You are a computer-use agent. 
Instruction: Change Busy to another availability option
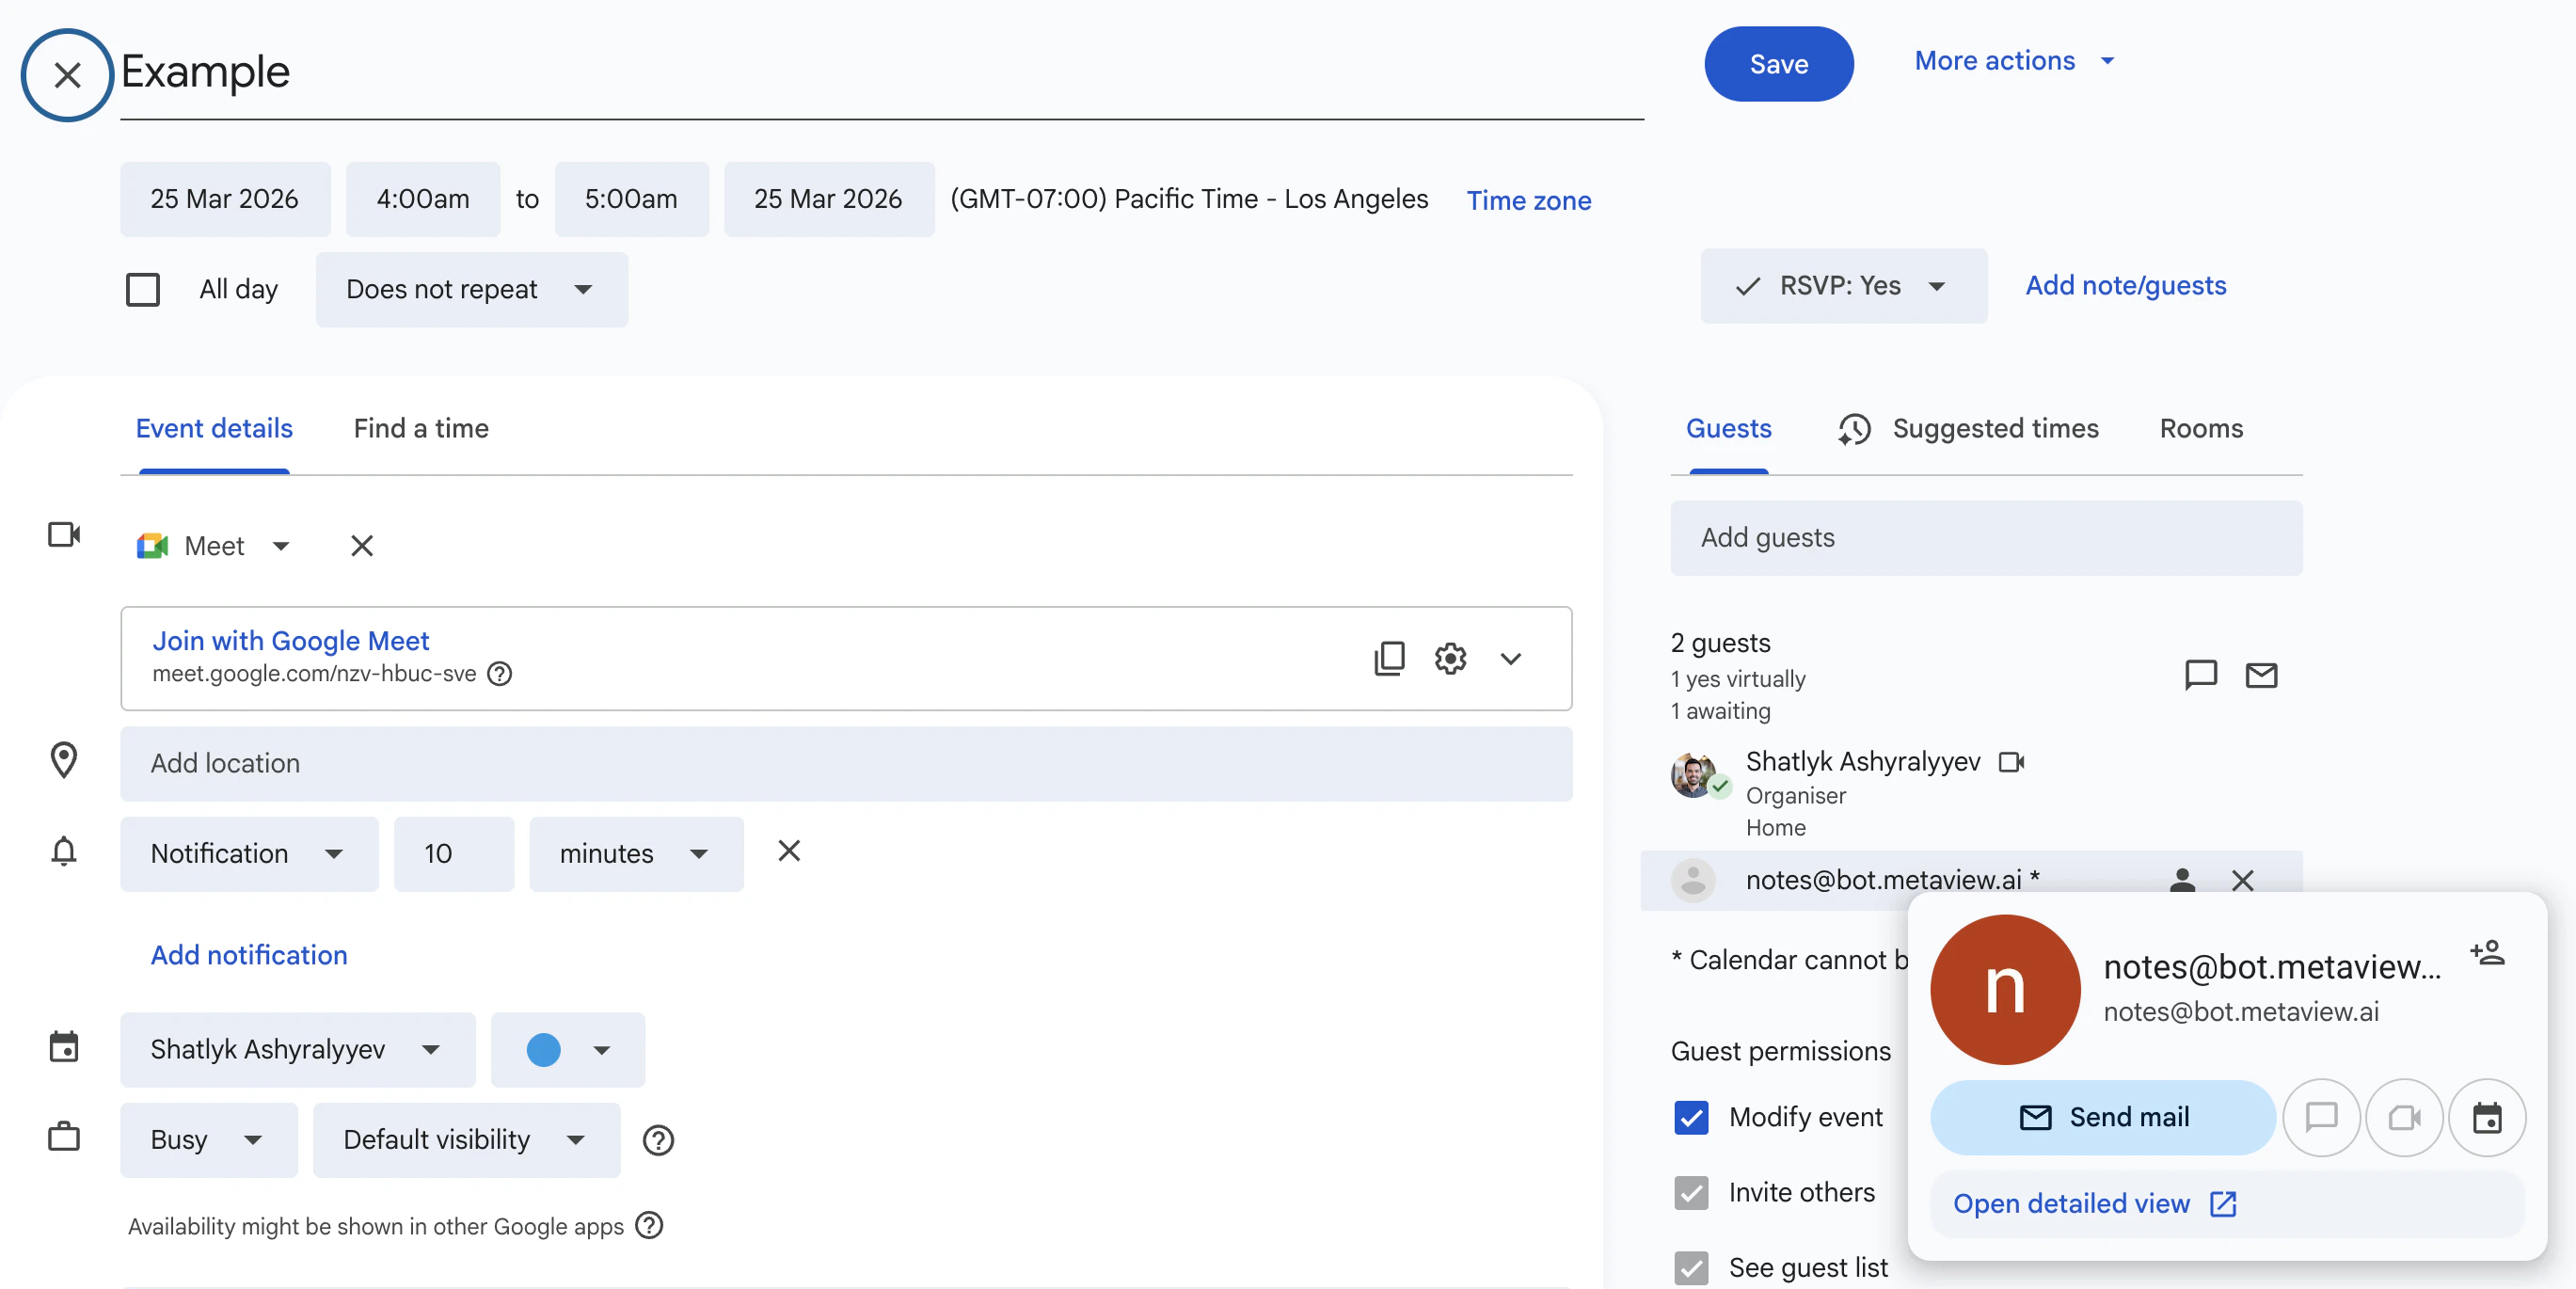(207, 1139)
